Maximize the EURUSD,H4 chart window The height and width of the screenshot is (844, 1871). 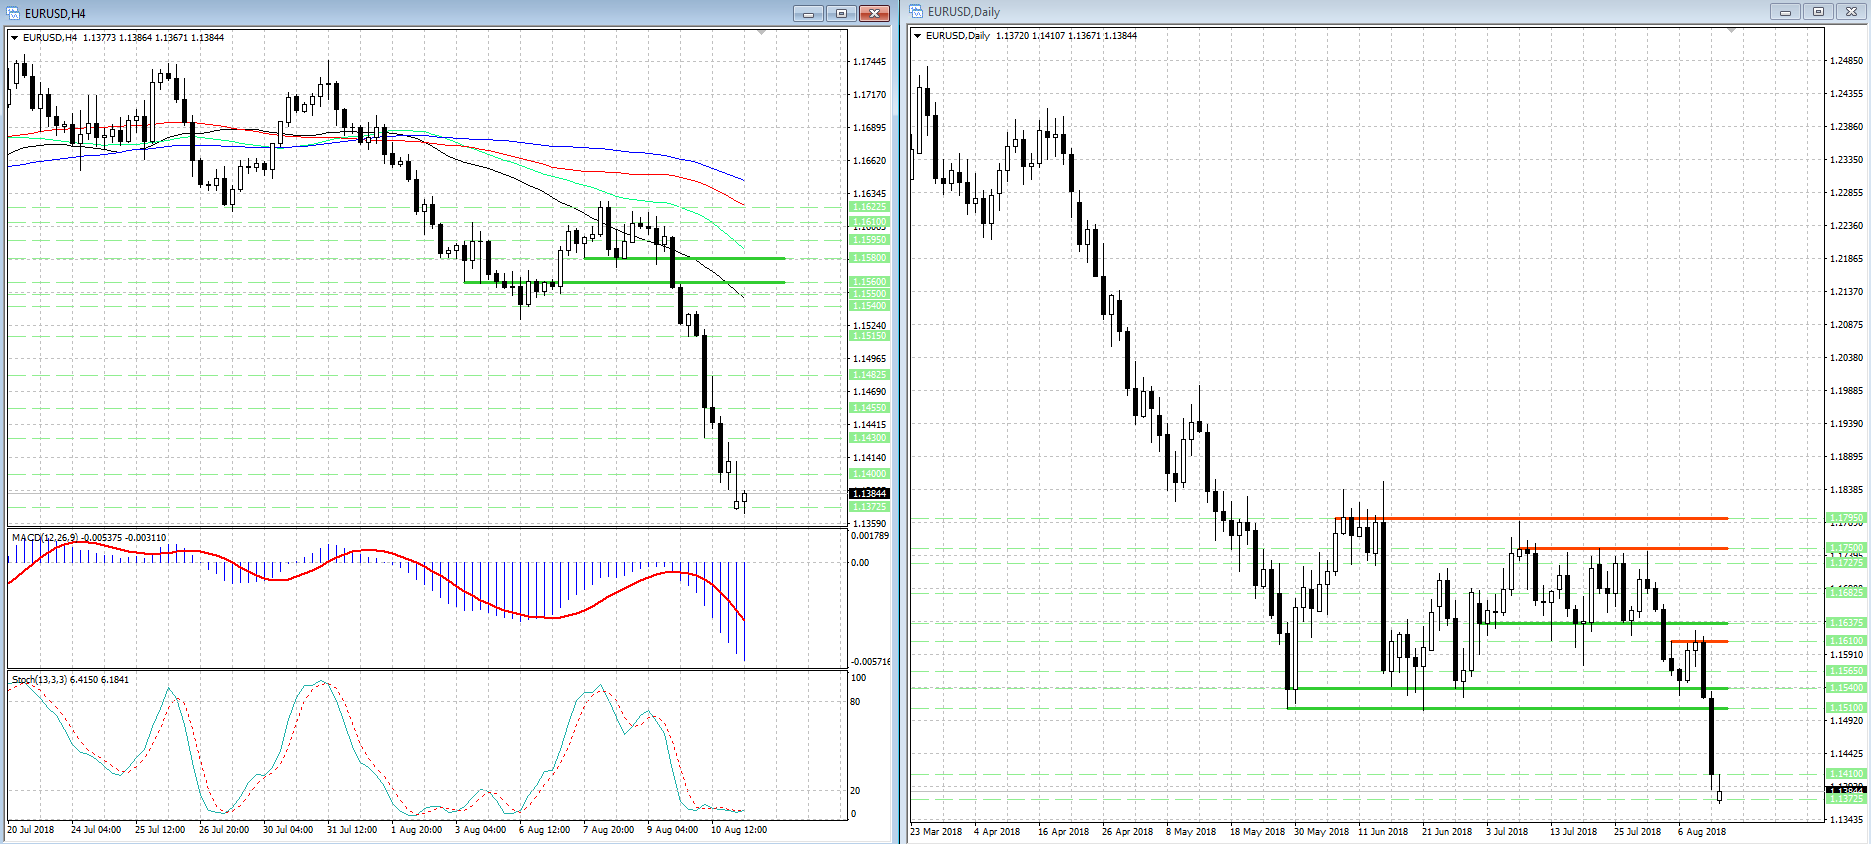coord(841,13)
